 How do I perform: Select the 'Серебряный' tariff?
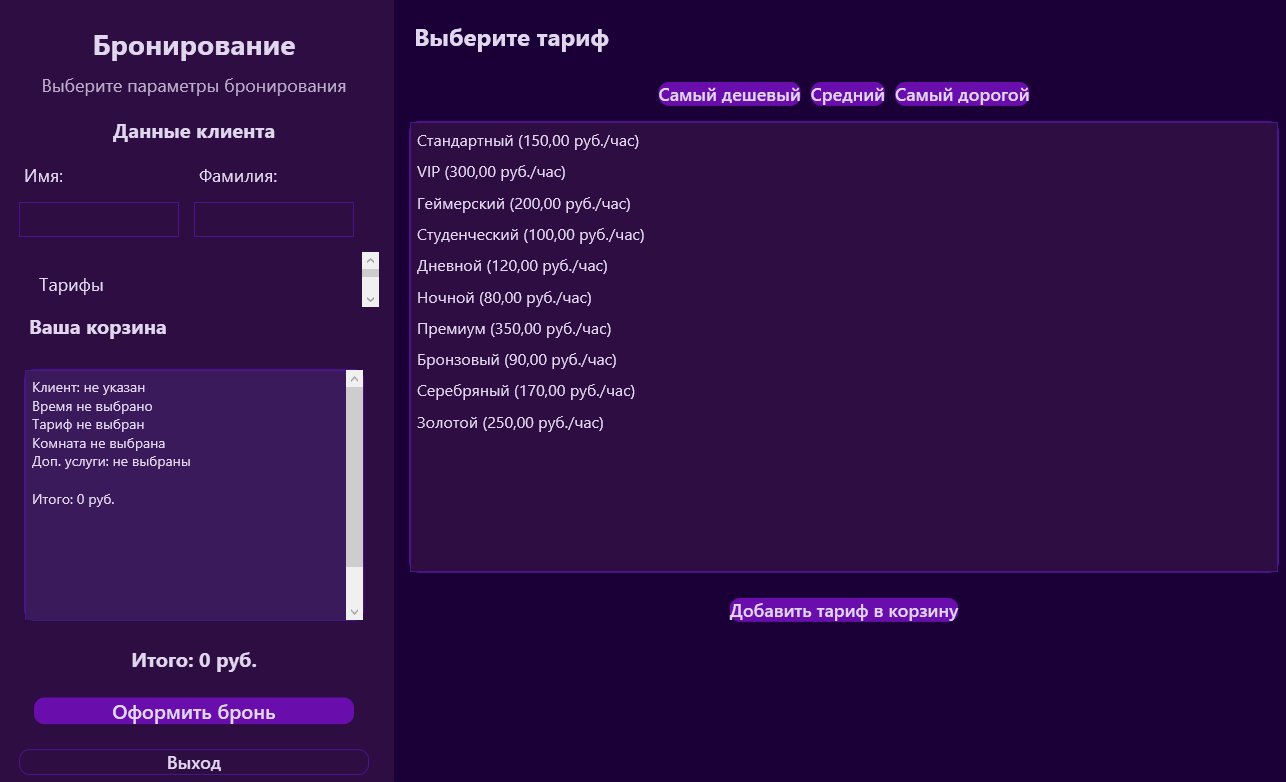(525, 391)
